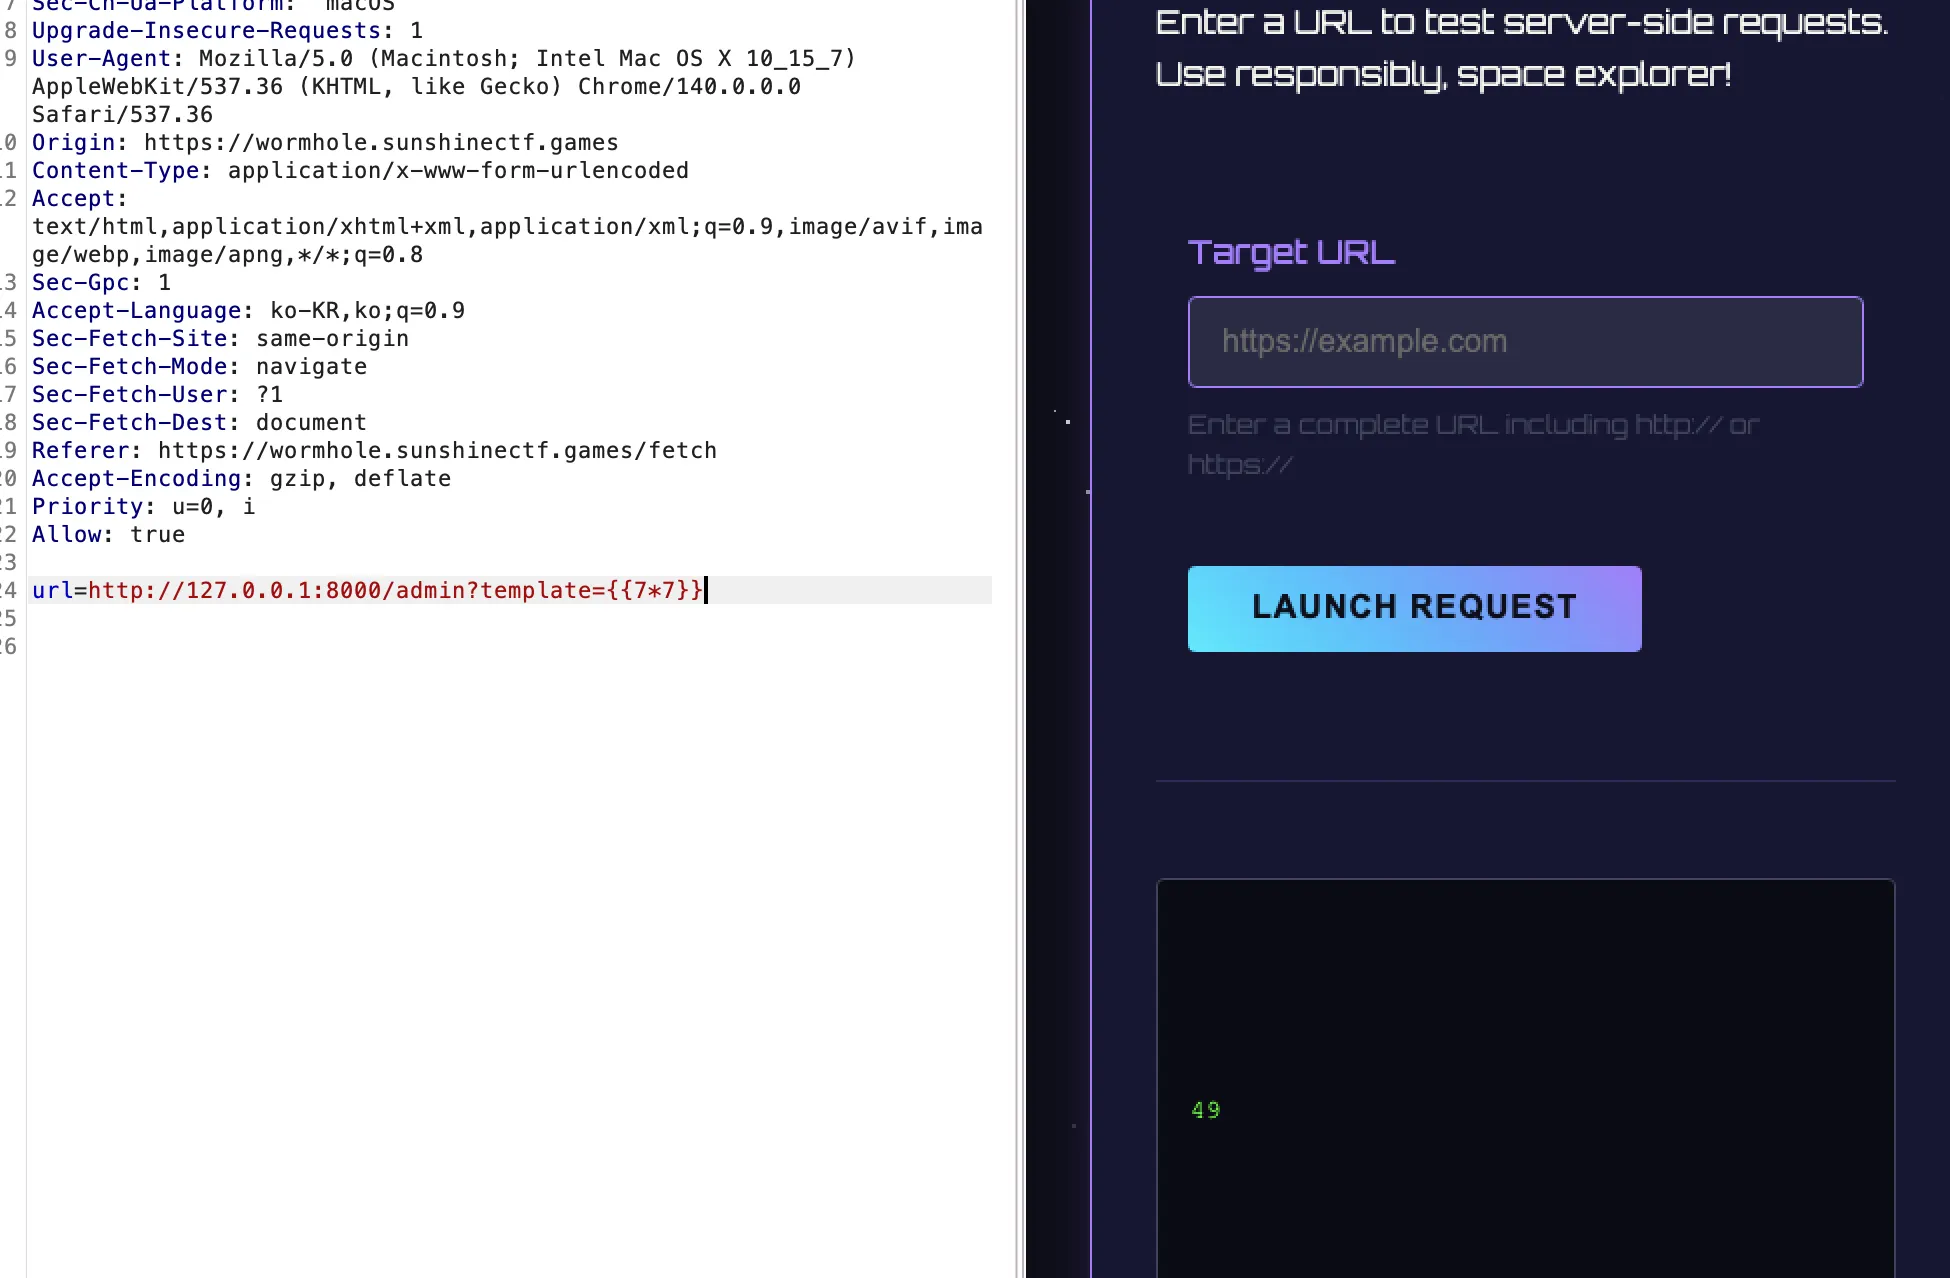Click the green 49 output text
The image size is (1950, 1278).
(x=1205, y=1110)
